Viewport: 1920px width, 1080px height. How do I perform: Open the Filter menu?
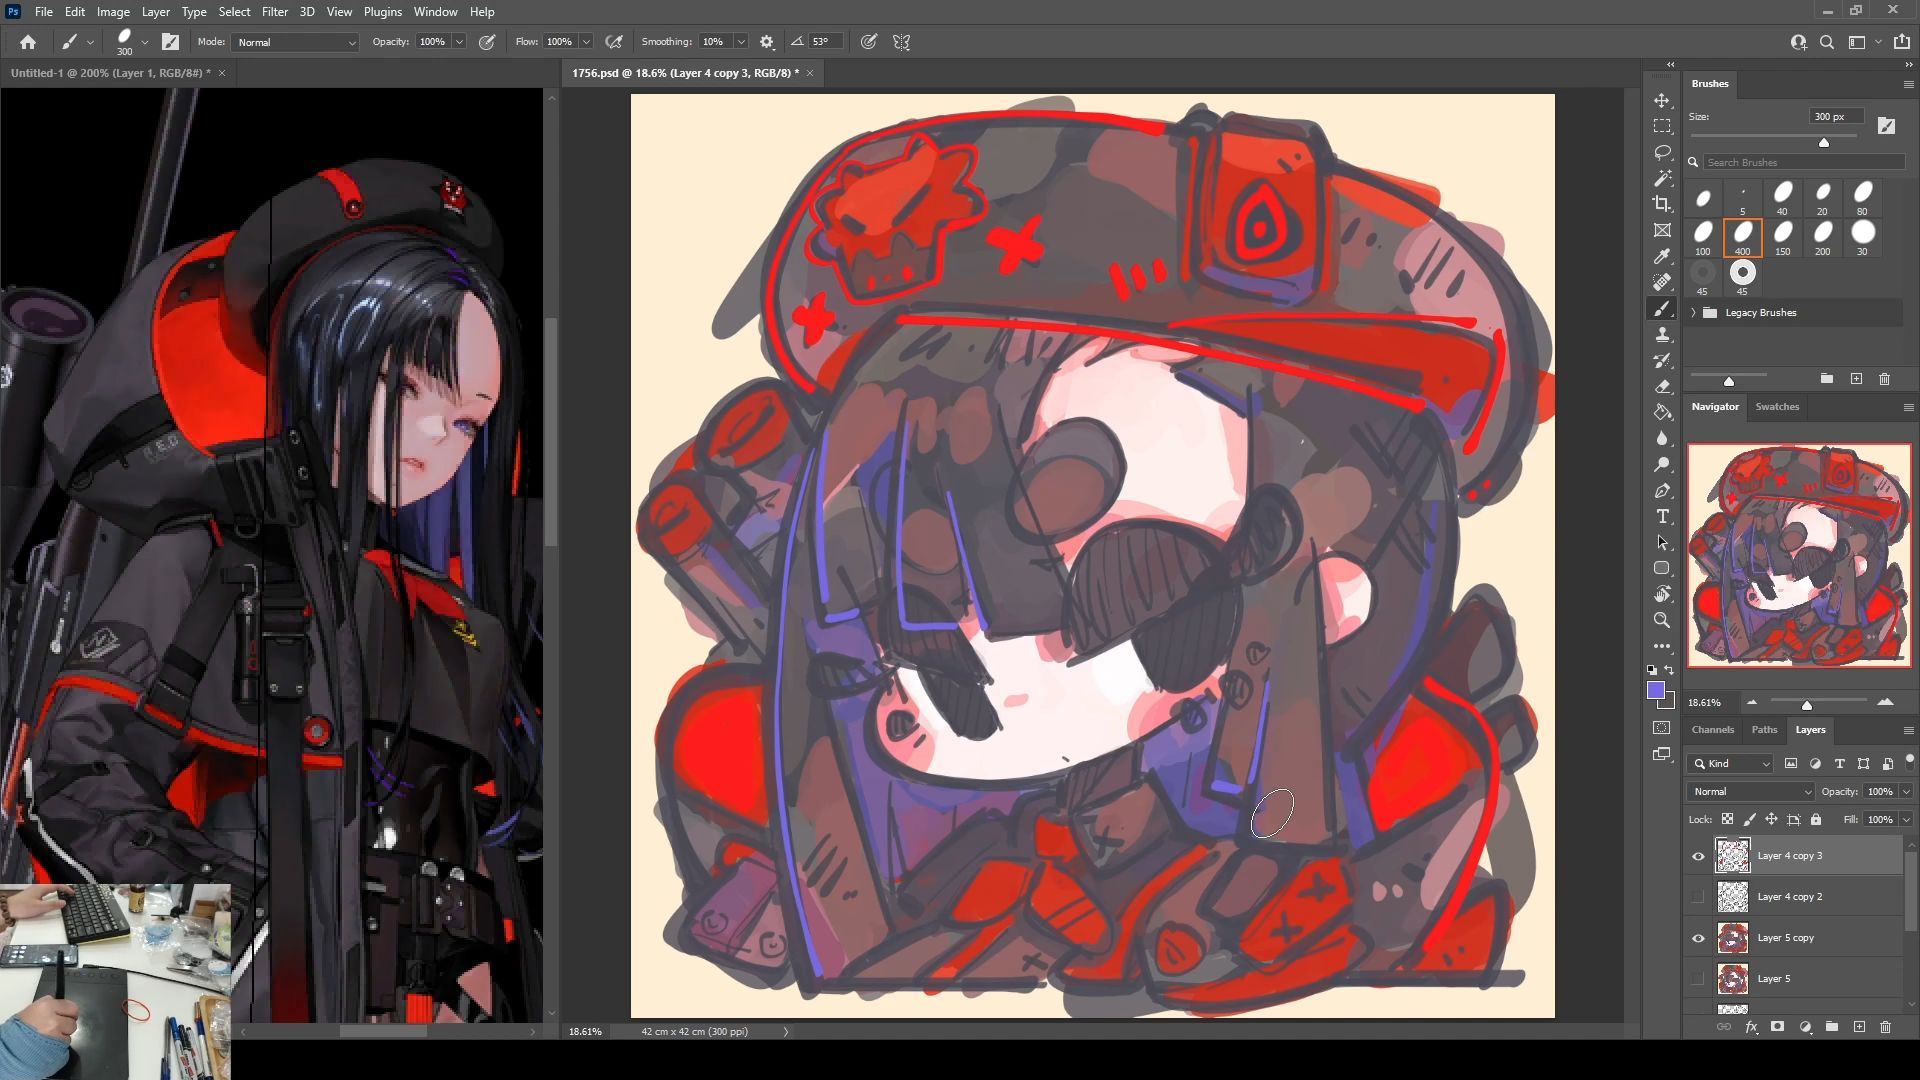274,12
